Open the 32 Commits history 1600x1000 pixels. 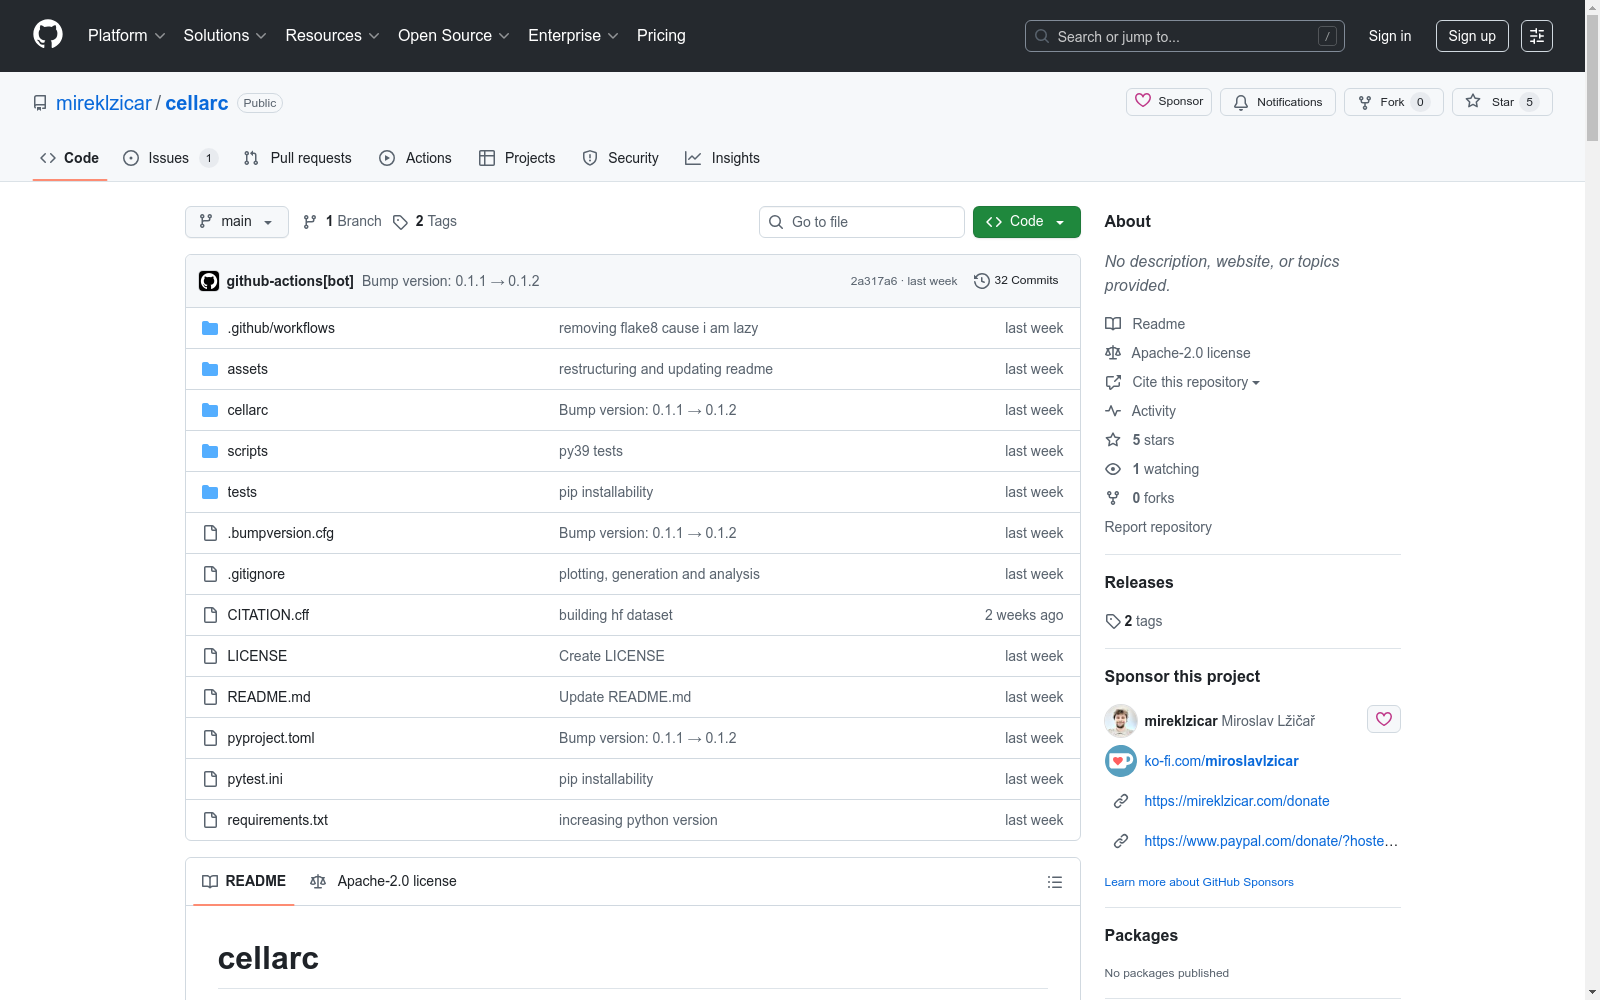(1016, 281)
